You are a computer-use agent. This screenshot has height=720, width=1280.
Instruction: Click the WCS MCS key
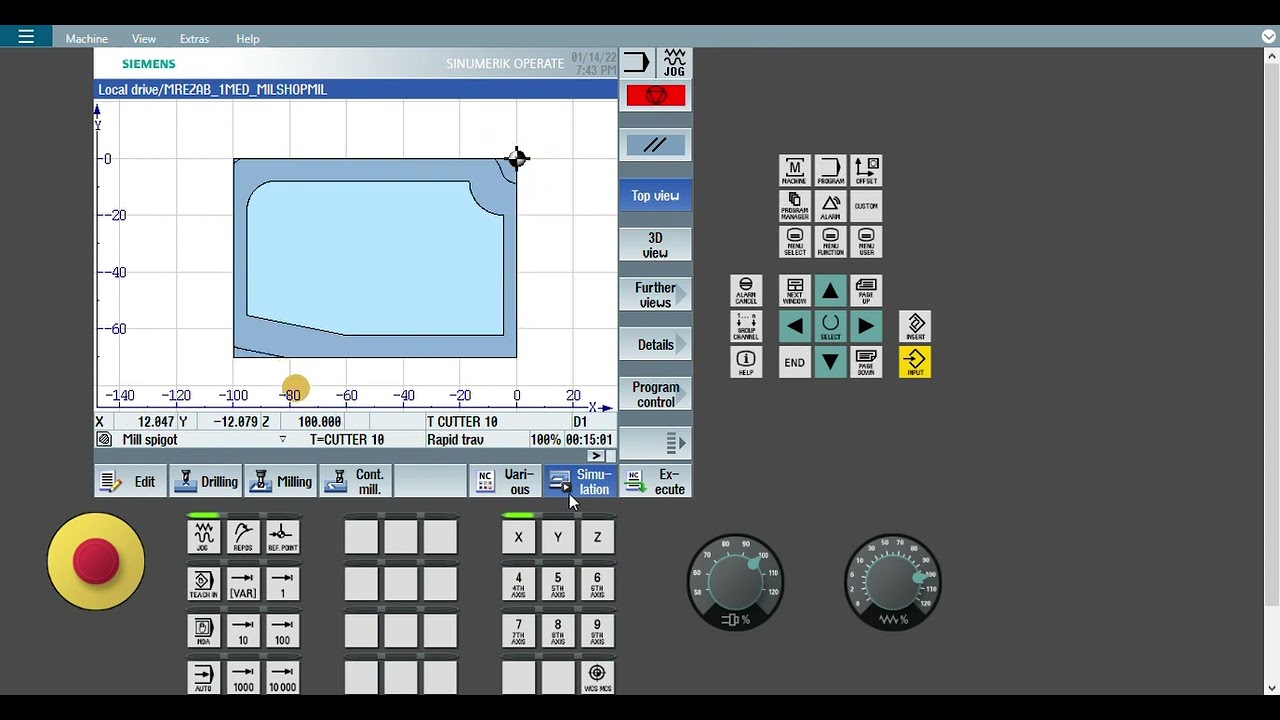[x=597, y=677]
